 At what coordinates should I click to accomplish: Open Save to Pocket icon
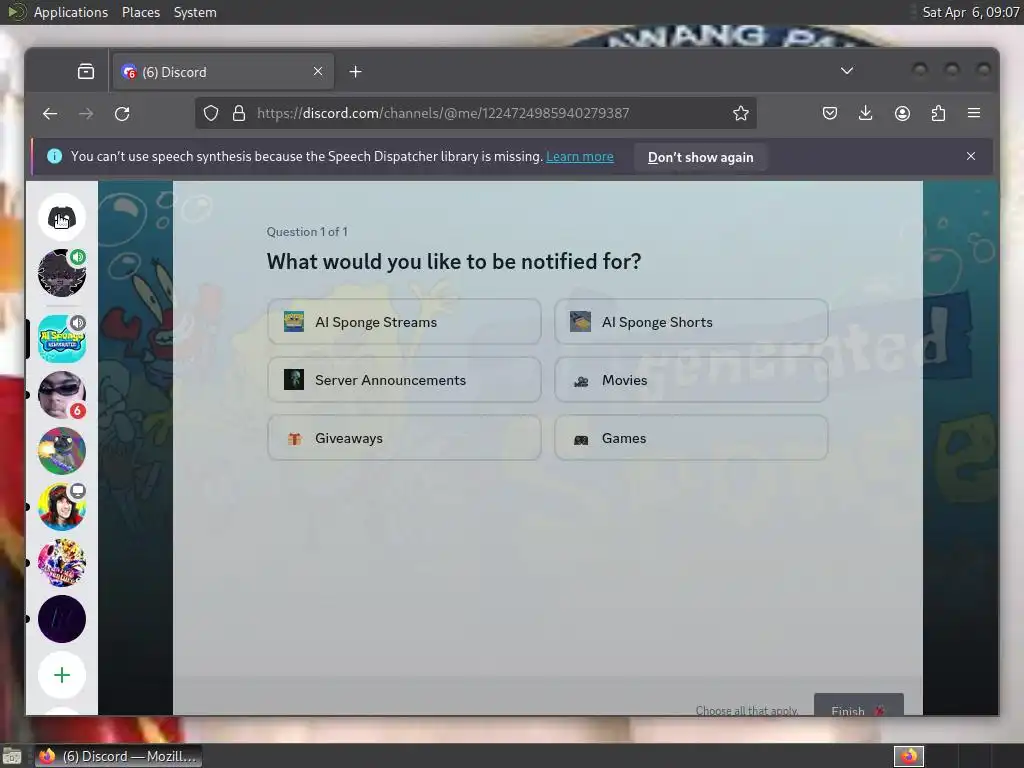click(829, 114)
